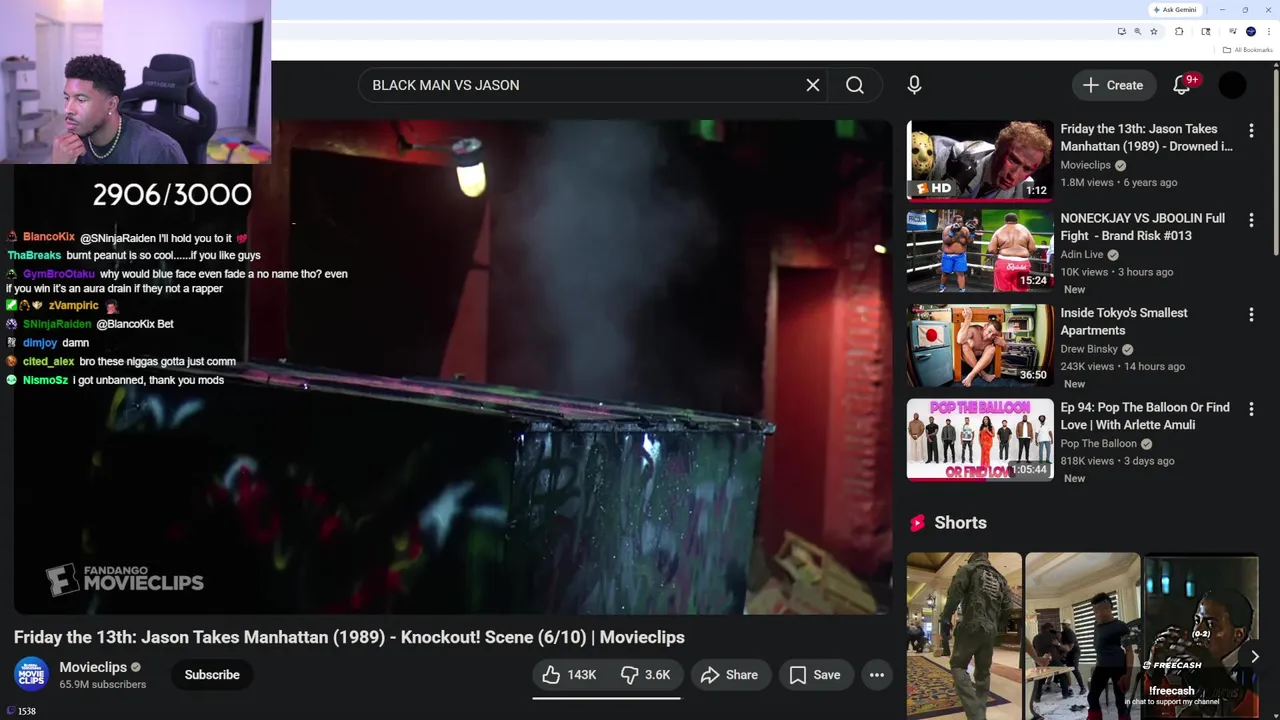This screenshot has height=720, width=1280.
Task: Dislike the video showing 3.6K
Action: [646, 675]
